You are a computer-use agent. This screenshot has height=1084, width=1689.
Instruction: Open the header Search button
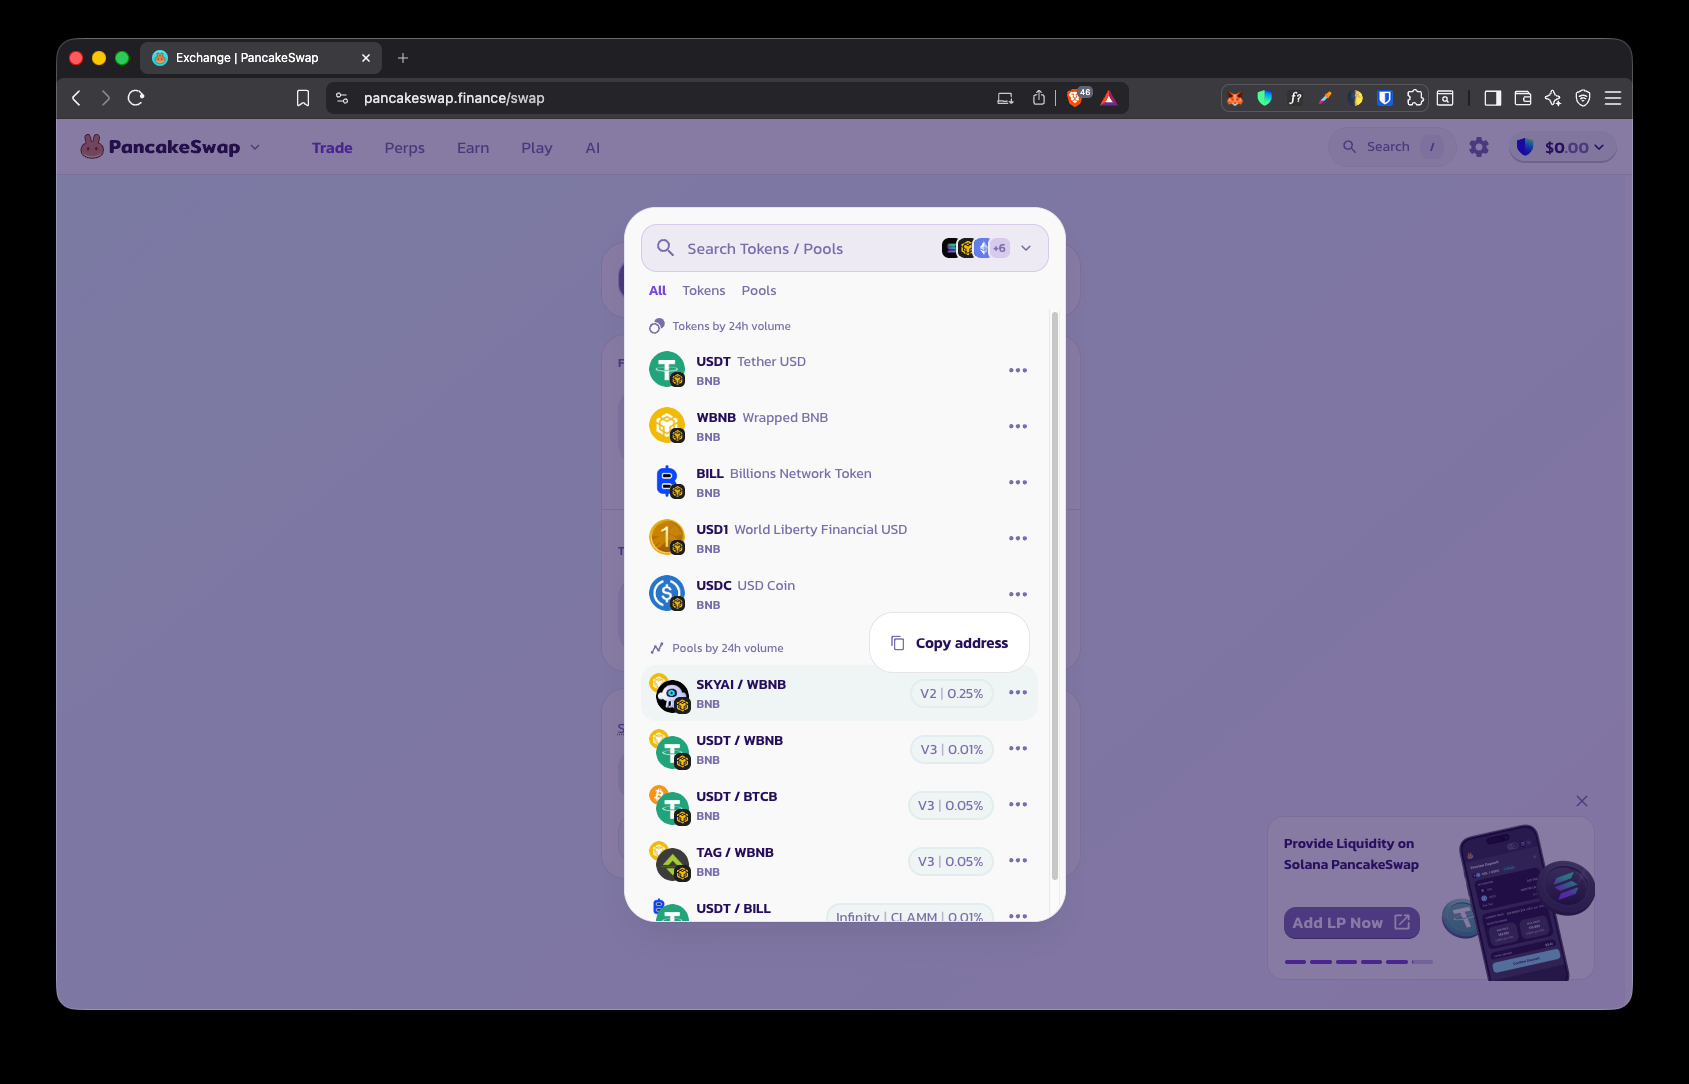coord(1392,147)
